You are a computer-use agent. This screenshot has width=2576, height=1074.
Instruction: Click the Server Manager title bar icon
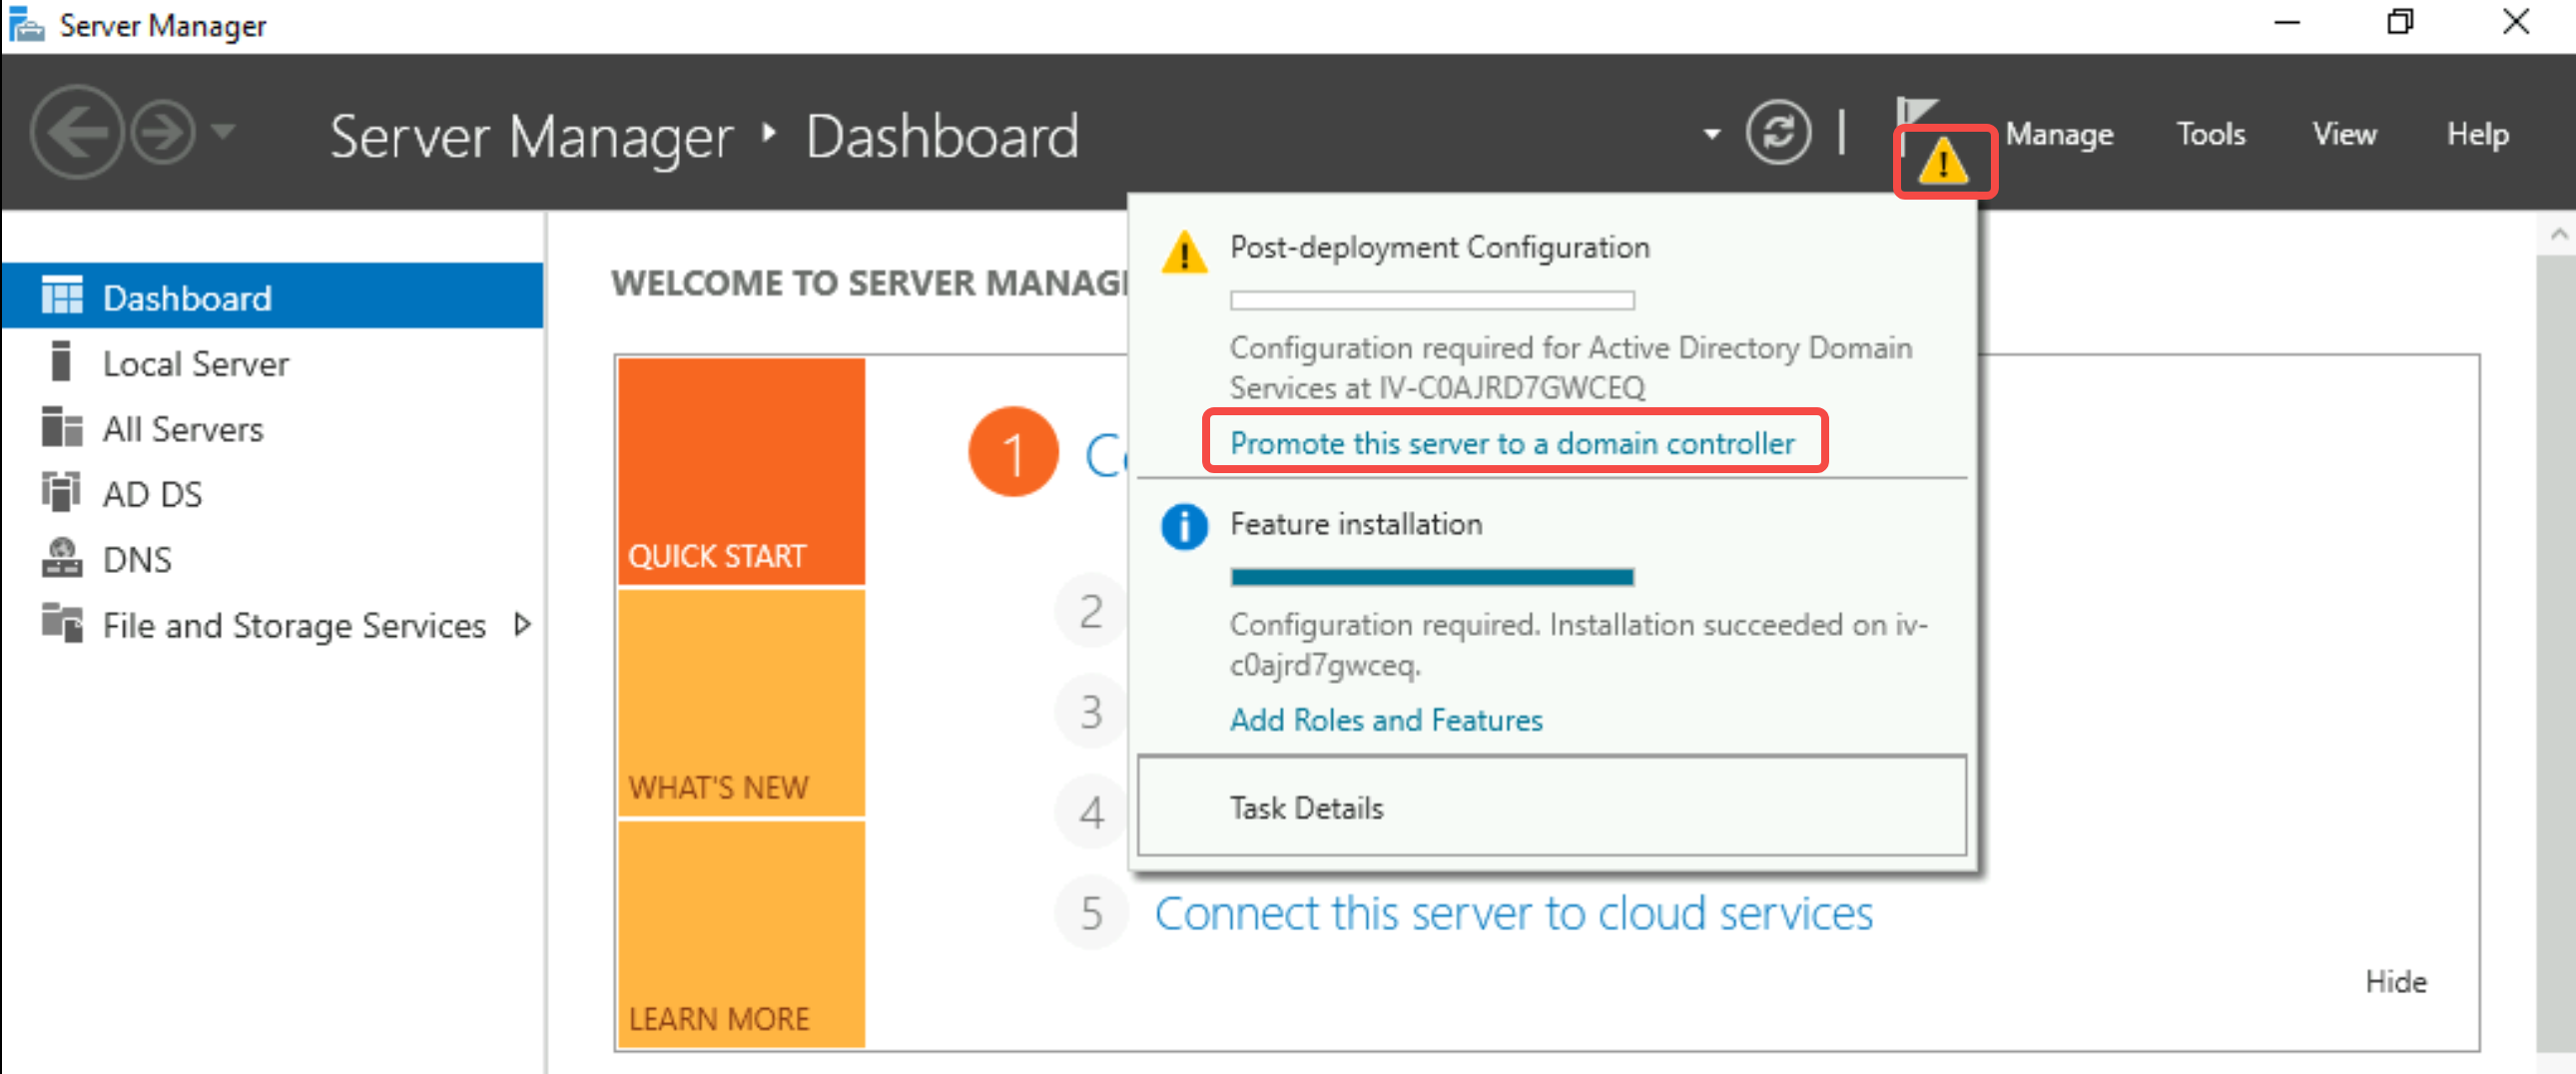[26, 24]
